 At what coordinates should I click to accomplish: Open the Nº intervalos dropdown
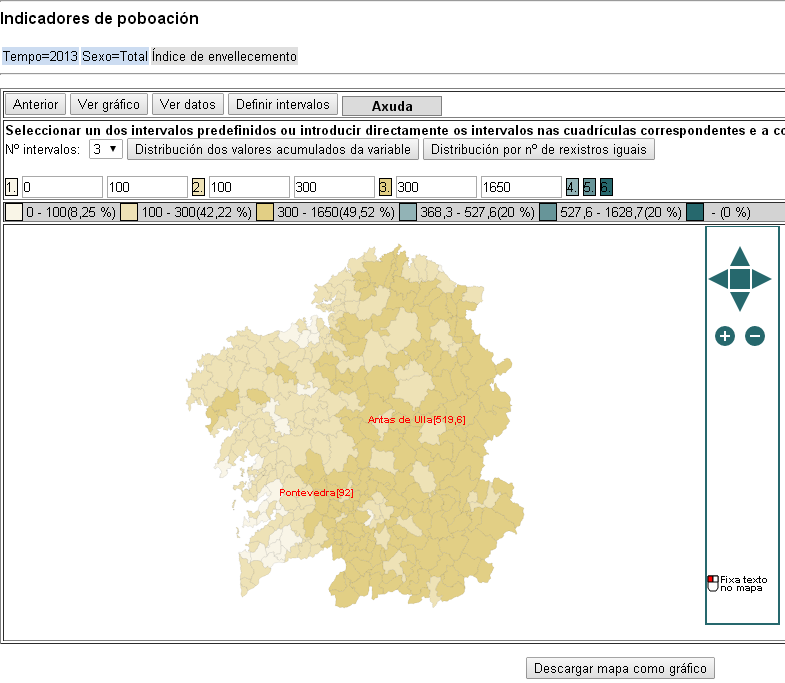(x=105, y=149)
